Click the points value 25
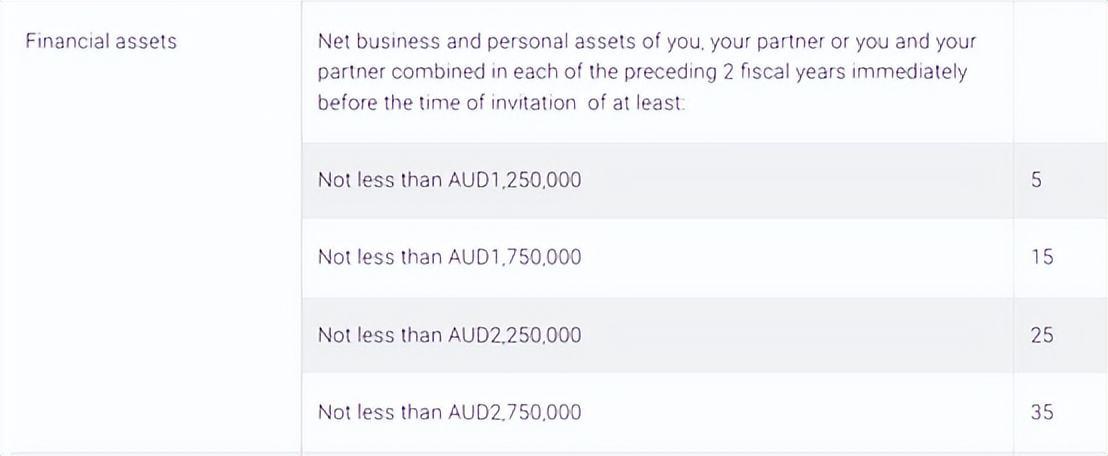The width and height of the screenshot is (1108, 456). point(1041,335)
